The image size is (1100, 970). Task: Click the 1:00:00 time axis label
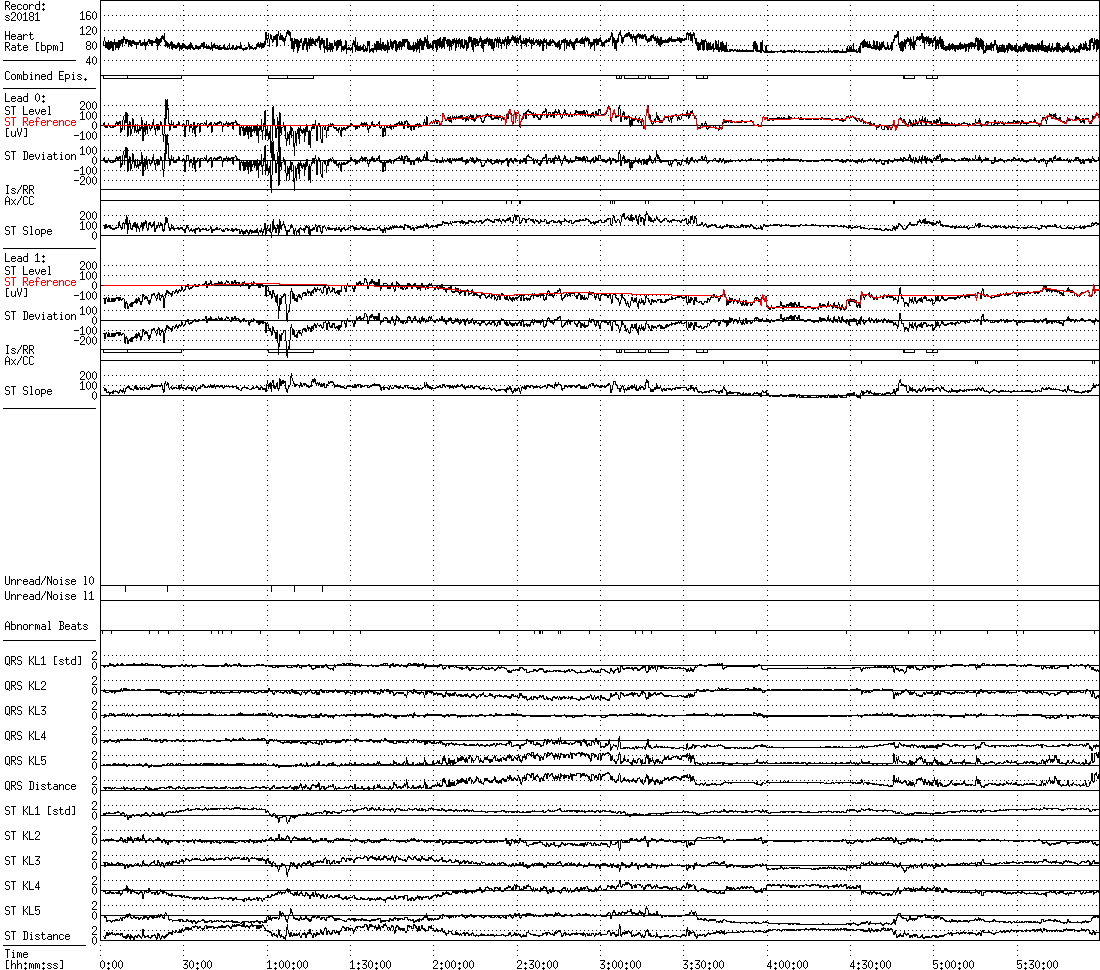(x=287, y=964)
